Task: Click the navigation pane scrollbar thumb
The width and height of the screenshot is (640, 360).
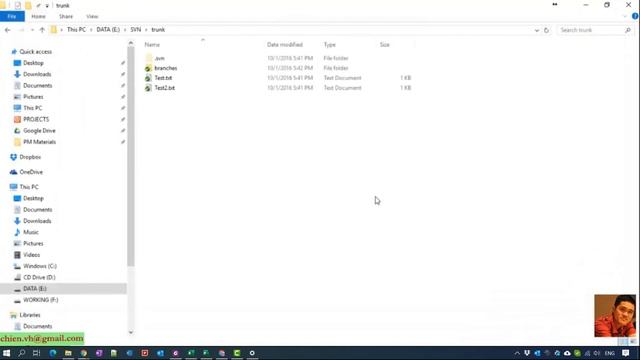Action: [x=131, y=156]
